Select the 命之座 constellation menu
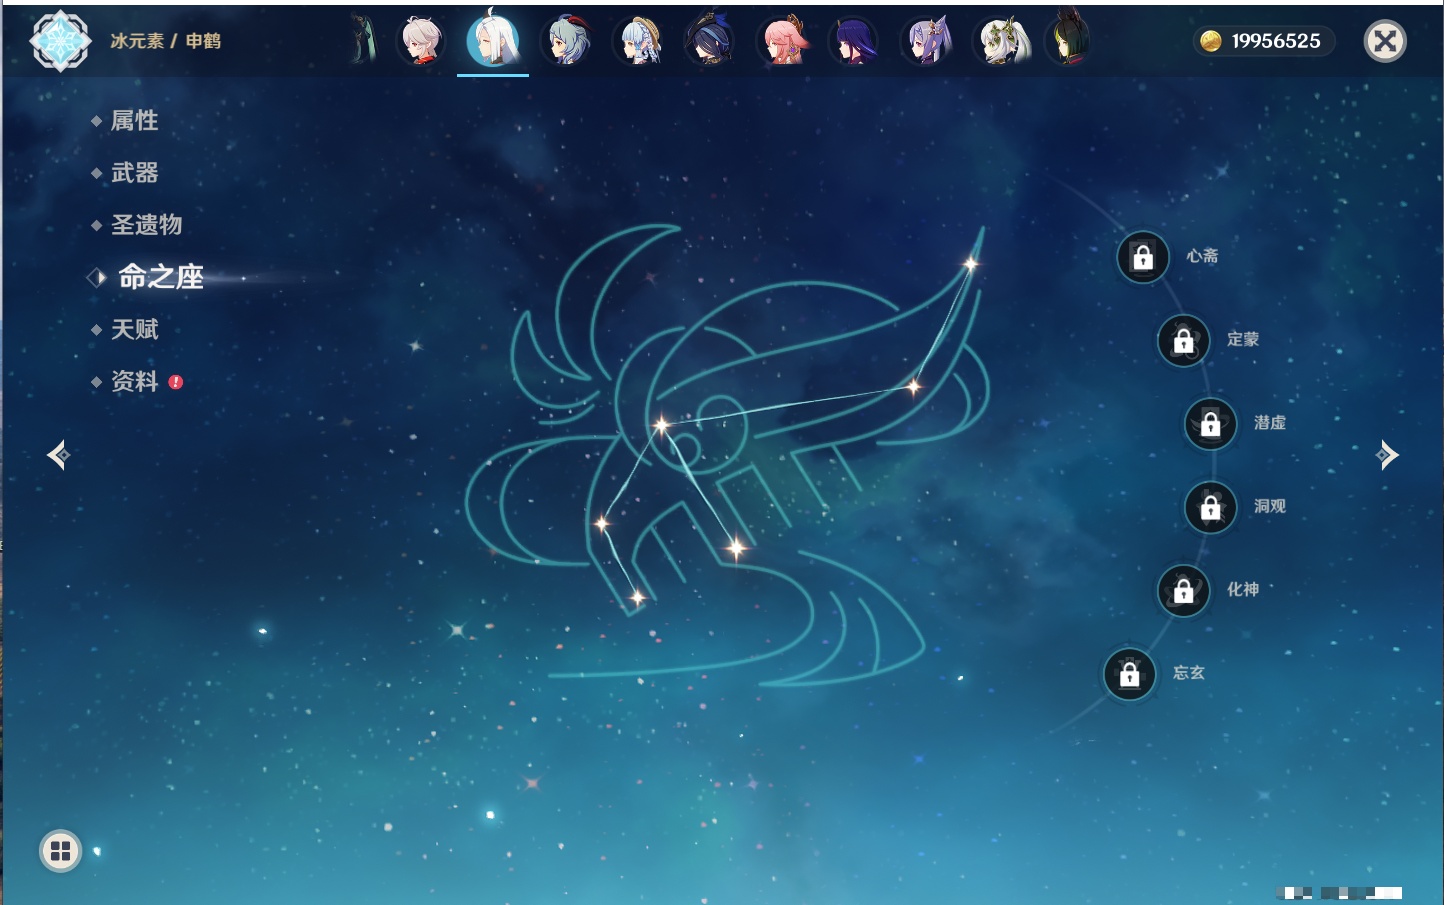Viewport: 1444px width, 905px height. pyautogui.click(x=160, y=277)
